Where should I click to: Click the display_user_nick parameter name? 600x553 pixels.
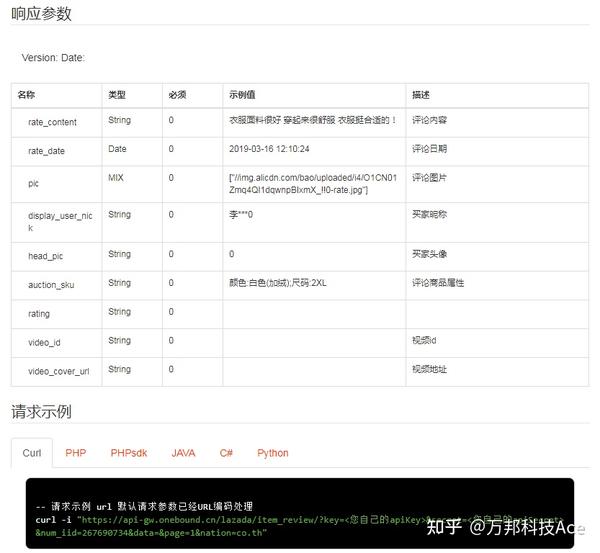click(60, 222)
